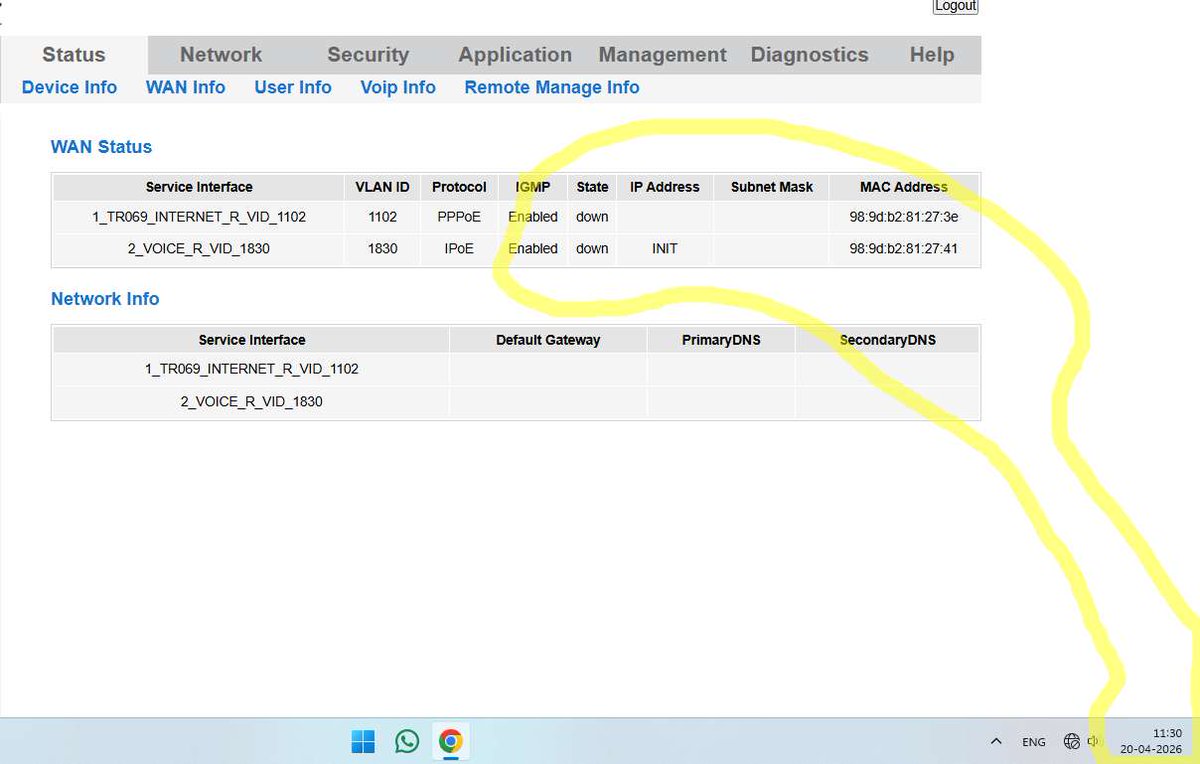Click the PPPoE protocol cell
Image resolution: width=1200 pixels, height=764 pixels.
(459, 217)
